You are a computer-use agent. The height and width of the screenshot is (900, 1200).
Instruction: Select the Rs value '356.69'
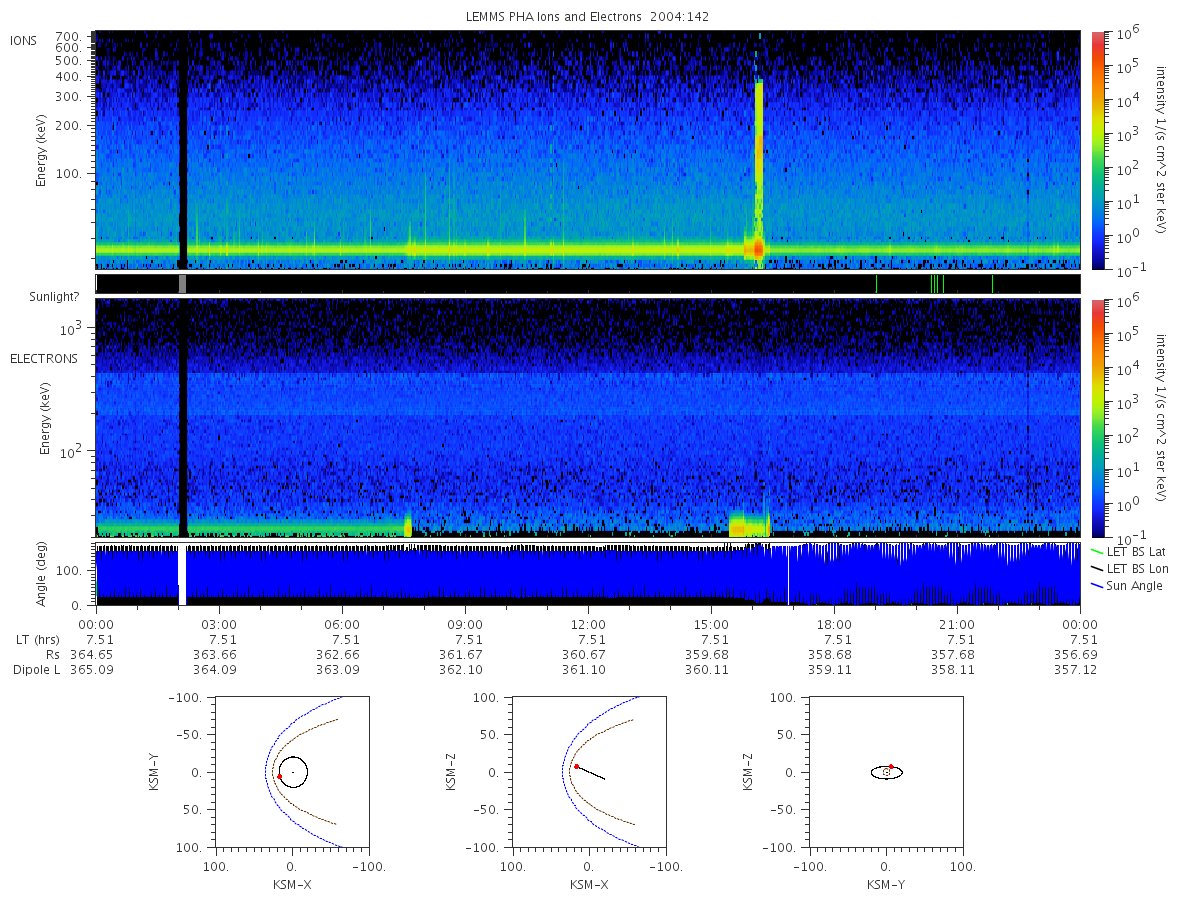[1075, 655]
